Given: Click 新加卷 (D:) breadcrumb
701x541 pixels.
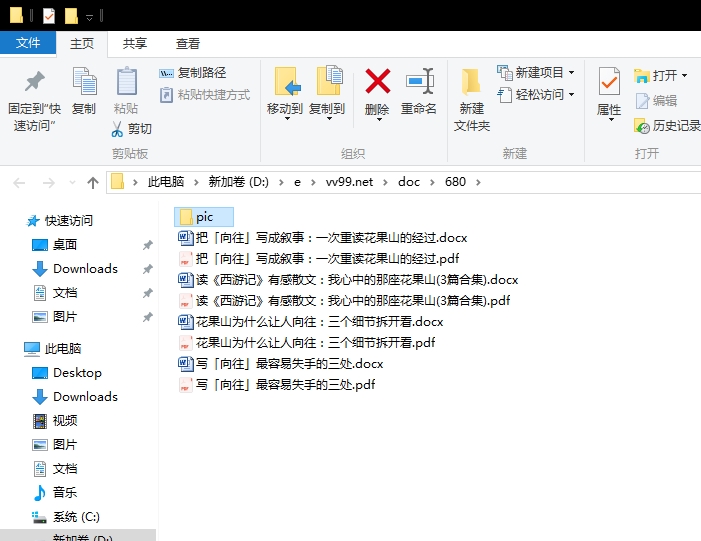Looking at the screenshot, I should pyautogui.click(x=238, y=182).
